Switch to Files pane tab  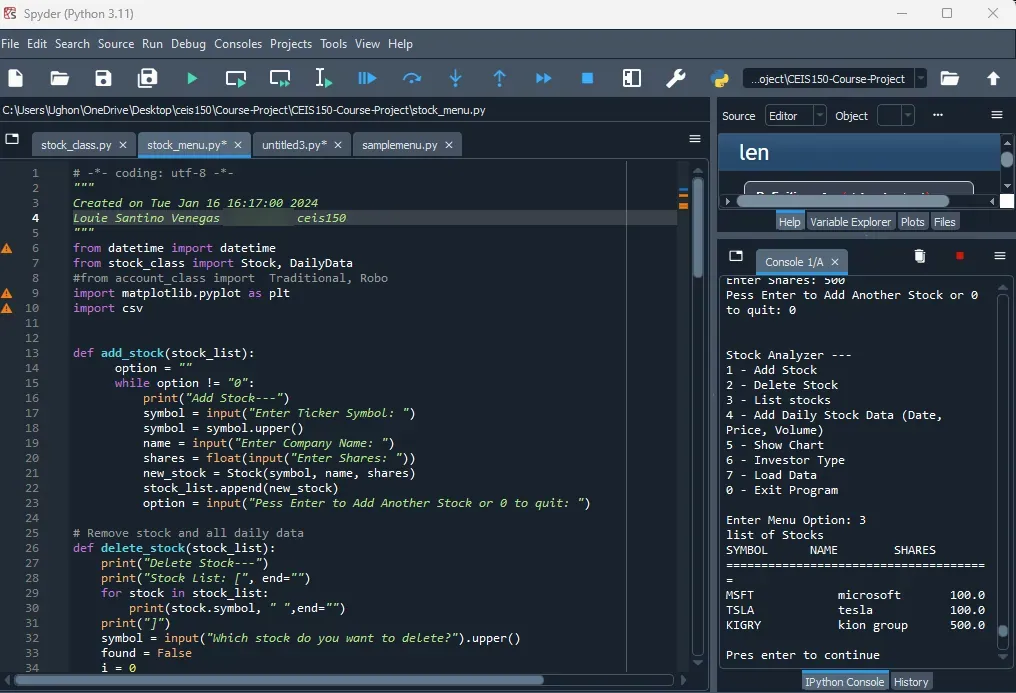(x=944, y=222)
